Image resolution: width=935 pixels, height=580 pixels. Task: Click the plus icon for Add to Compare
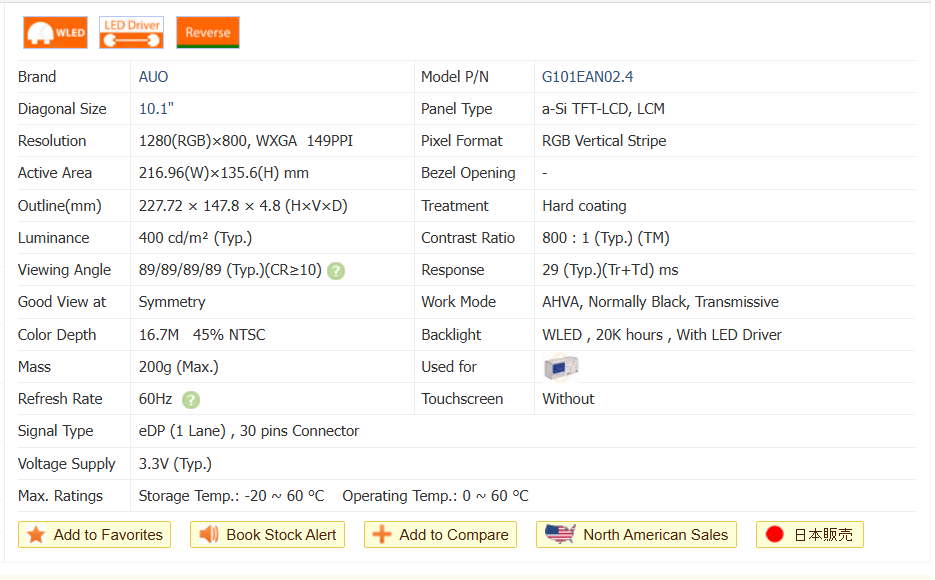[x=381, y=535]
